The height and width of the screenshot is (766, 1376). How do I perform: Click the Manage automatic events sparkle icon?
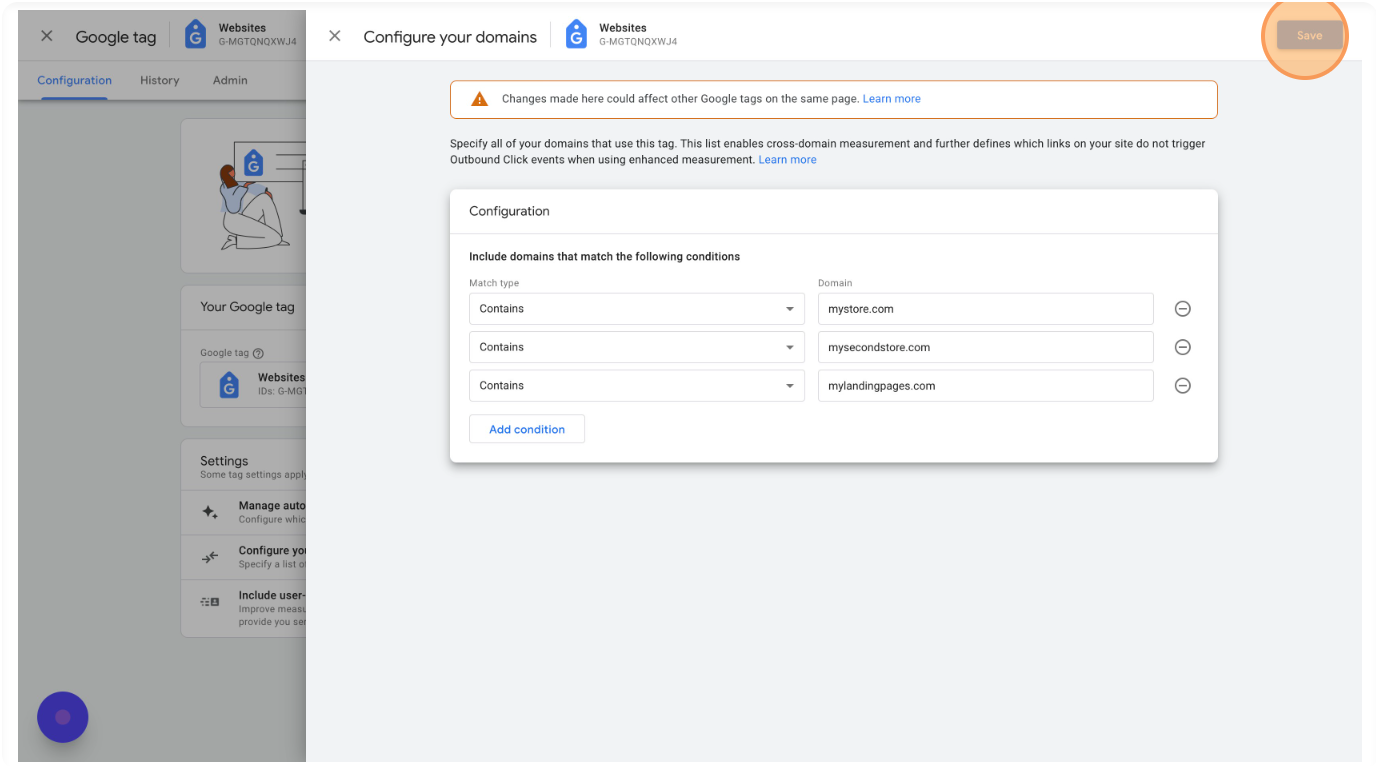coord(210,512)
